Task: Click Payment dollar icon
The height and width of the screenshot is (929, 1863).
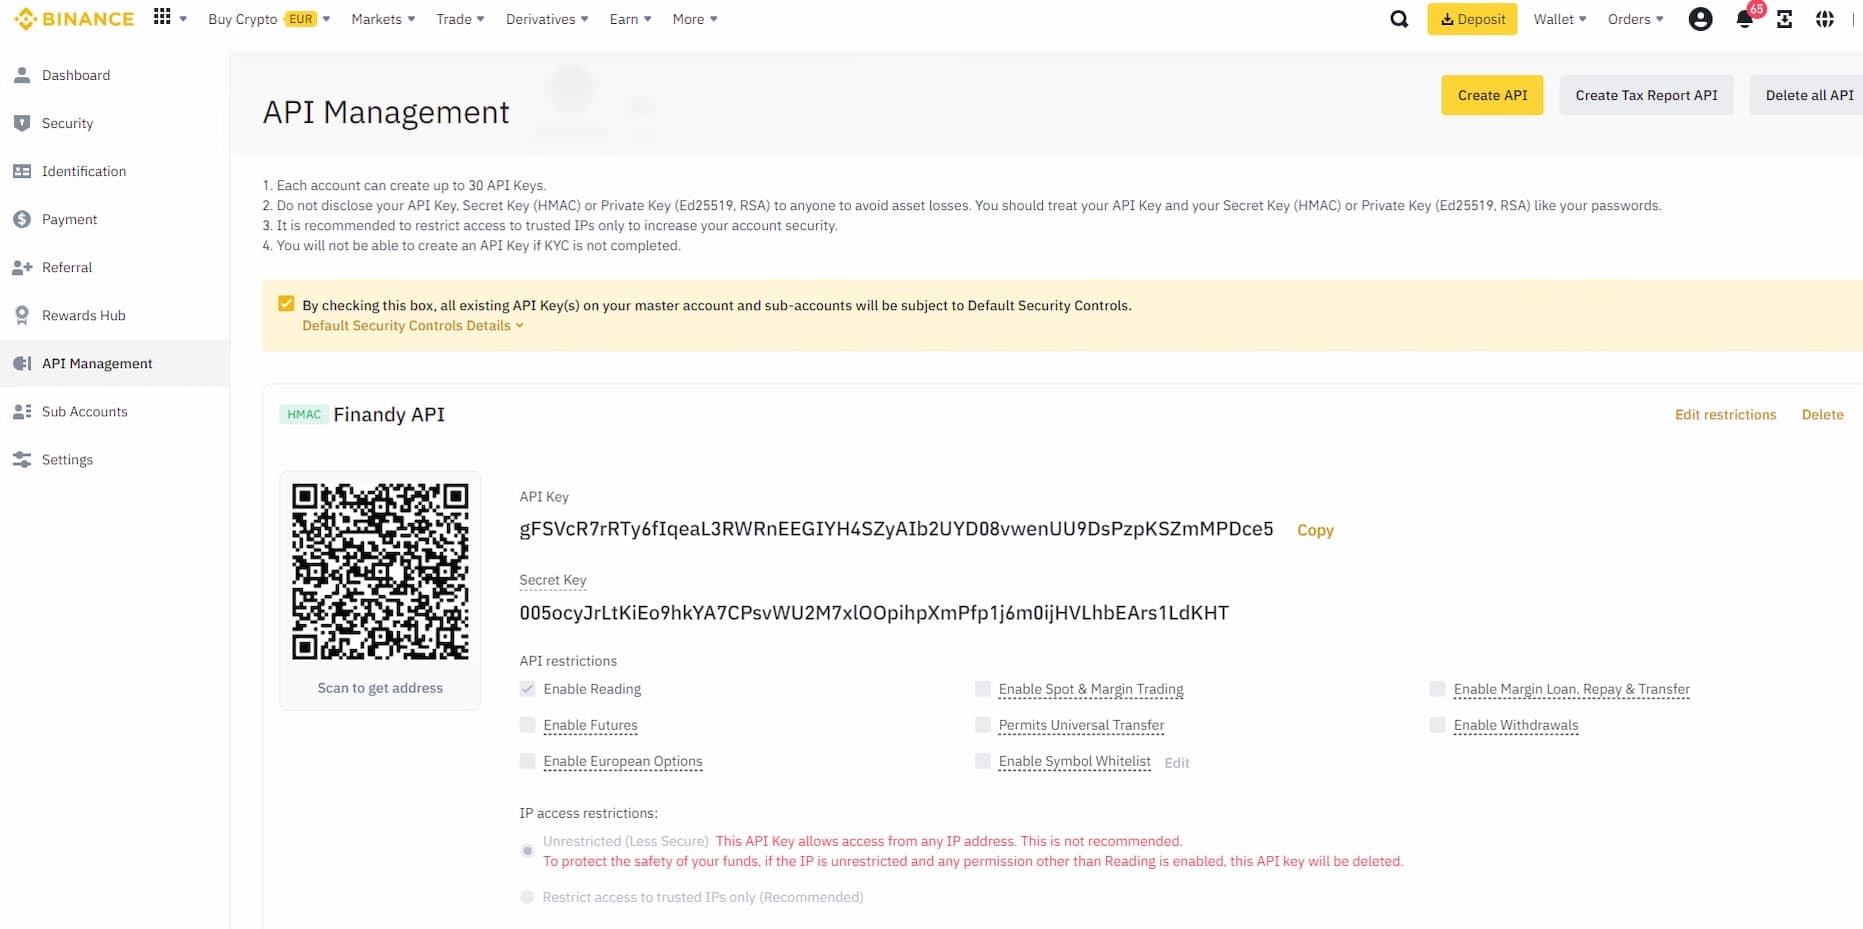Action: (22, 219)
